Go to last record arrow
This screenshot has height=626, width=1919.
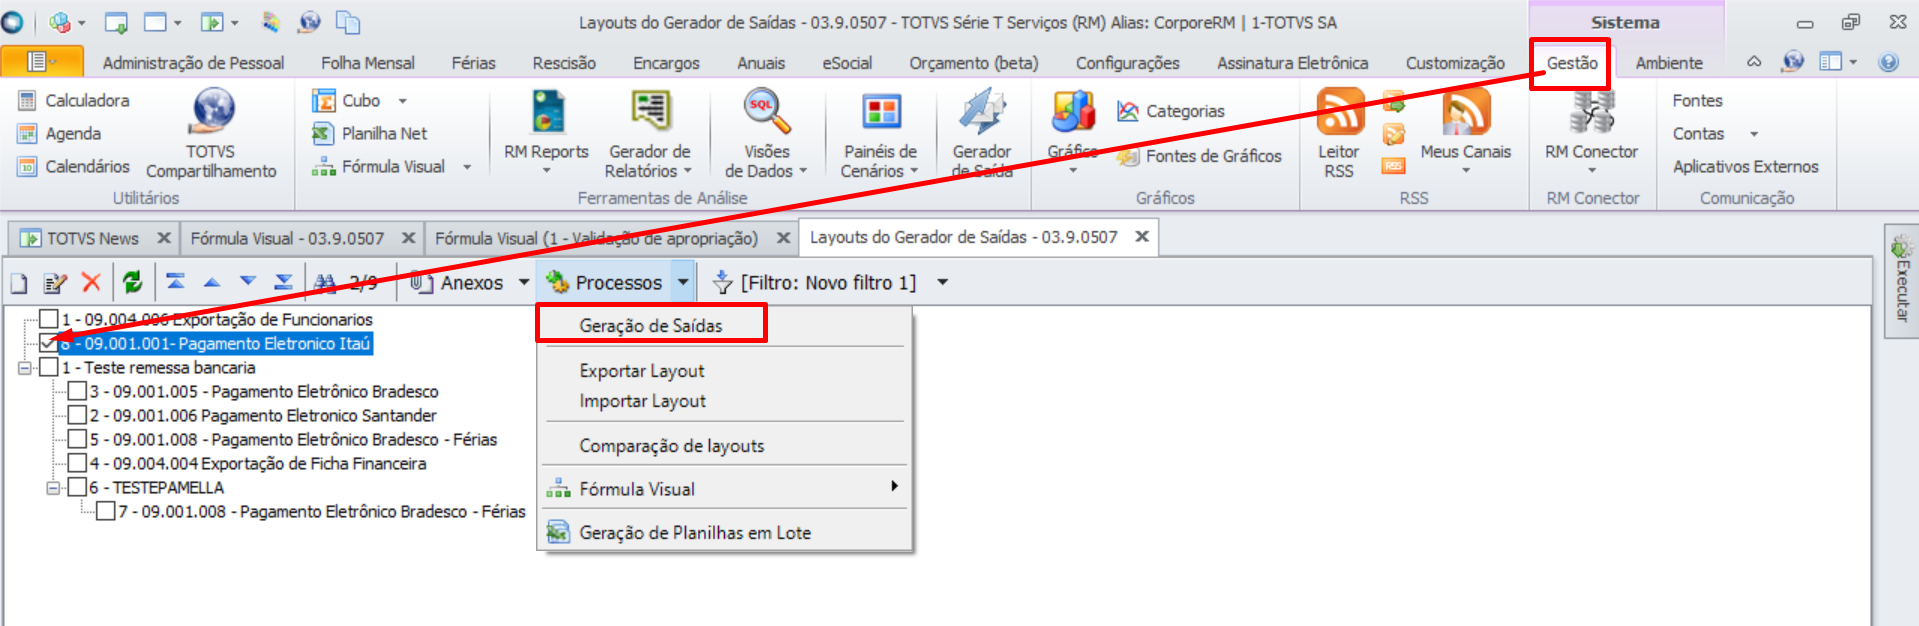coord(284,282)
